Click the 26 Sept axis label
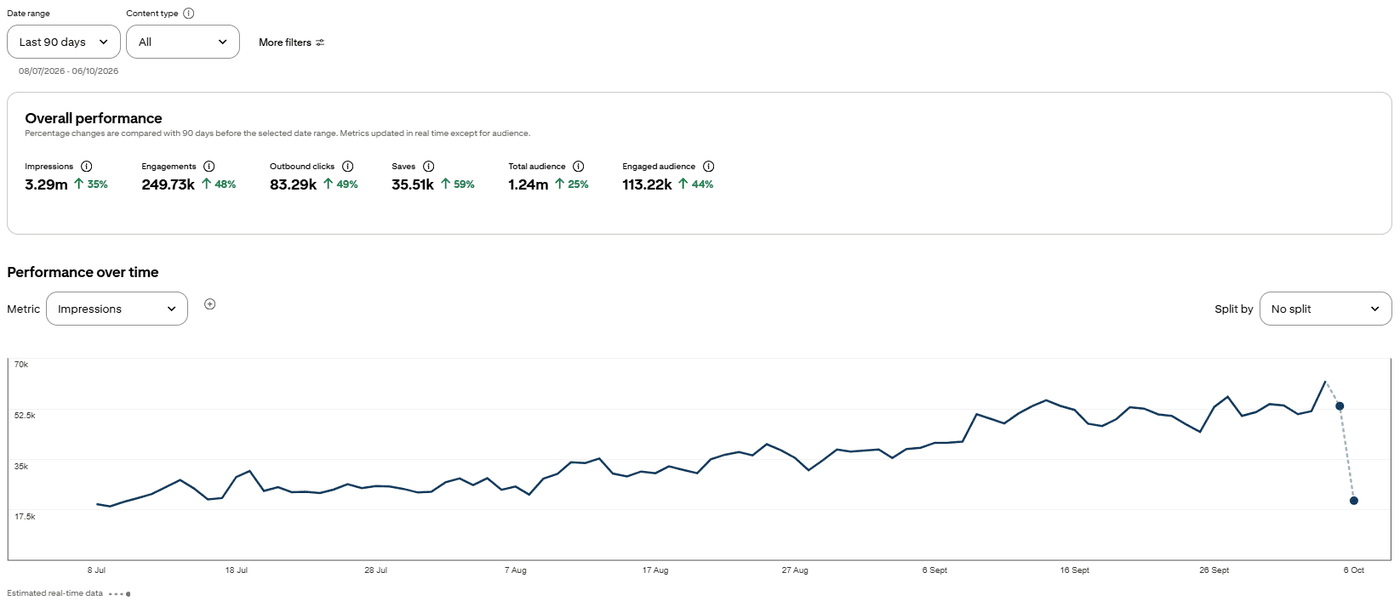 click(x=1214, y=570)
